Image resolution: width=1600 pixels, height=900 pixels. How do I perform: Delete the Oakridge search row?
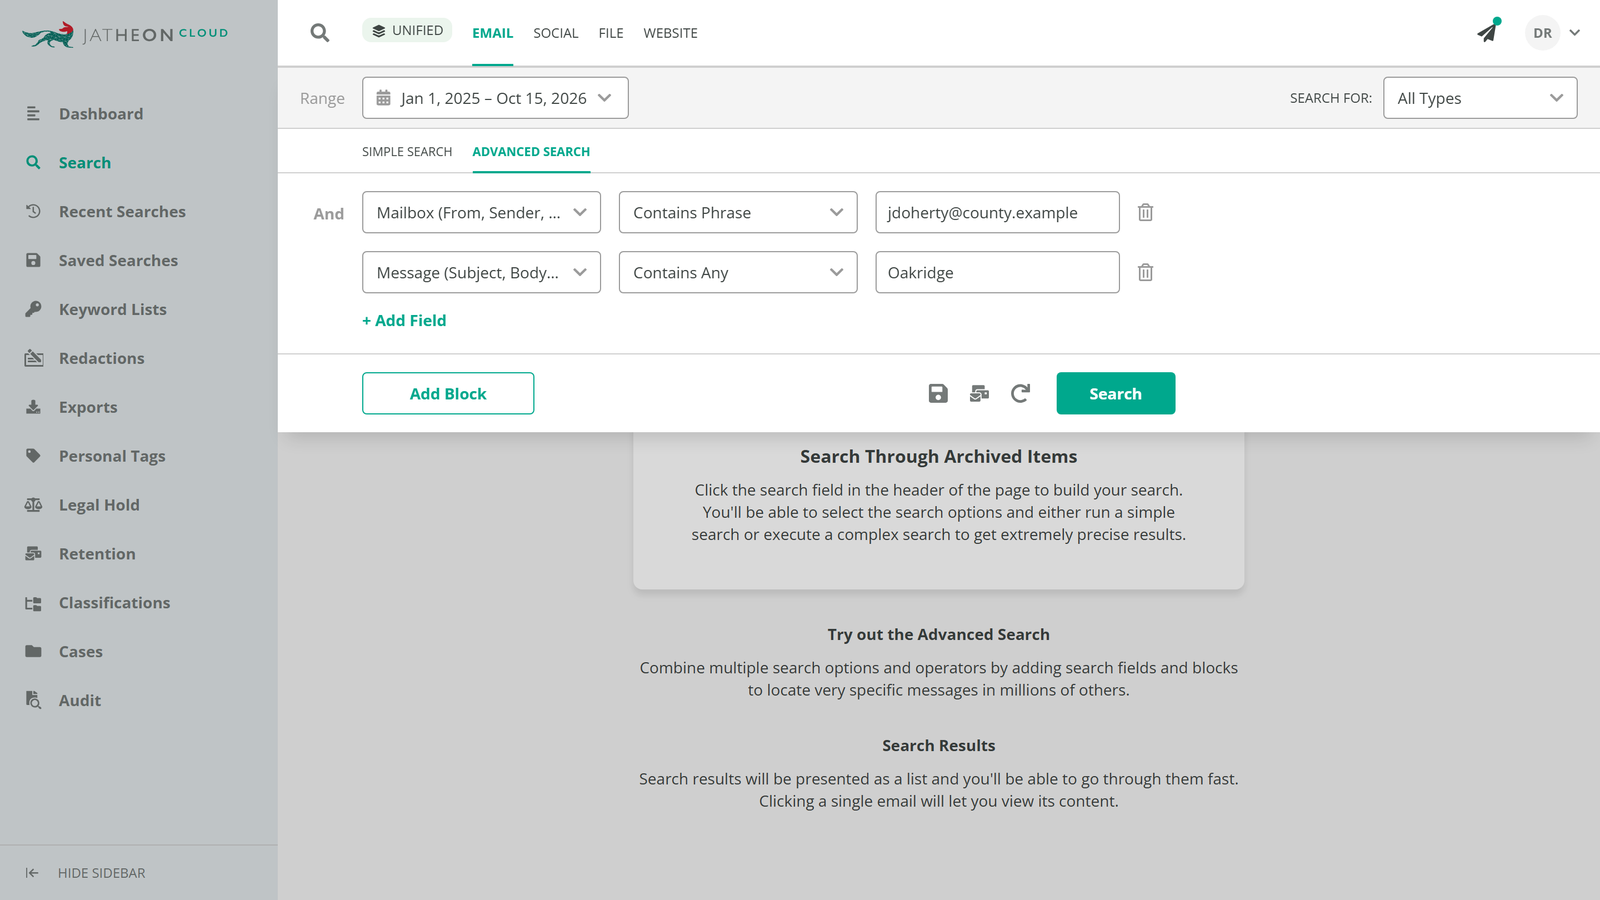pos(1146,272)
